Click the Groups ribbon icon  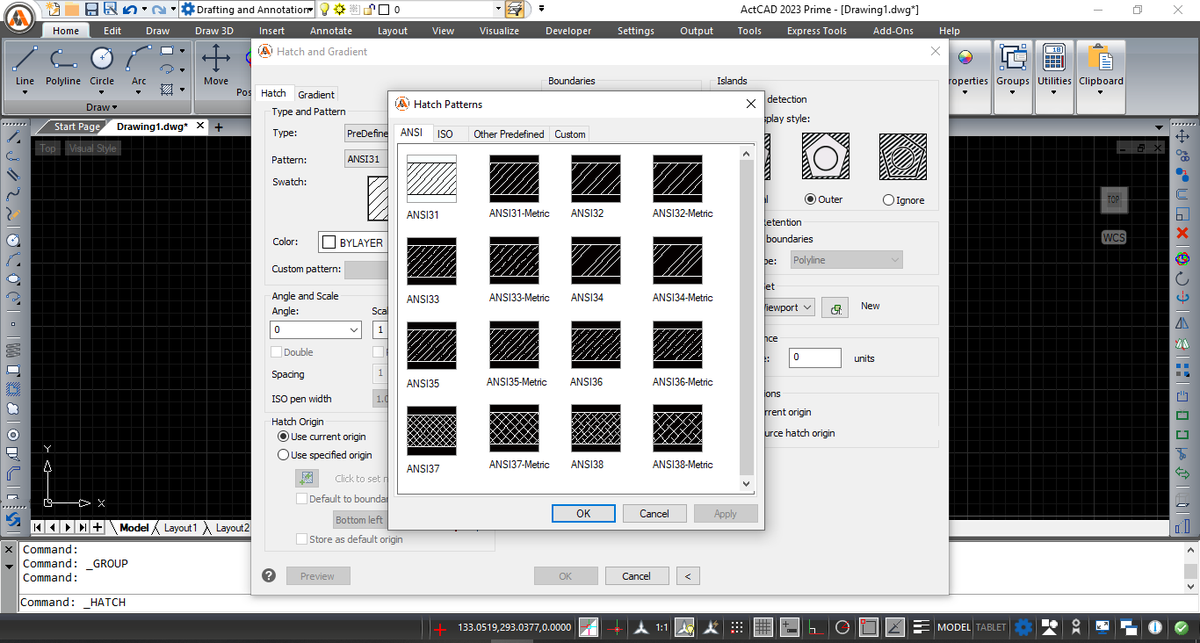coord(1013,59)
